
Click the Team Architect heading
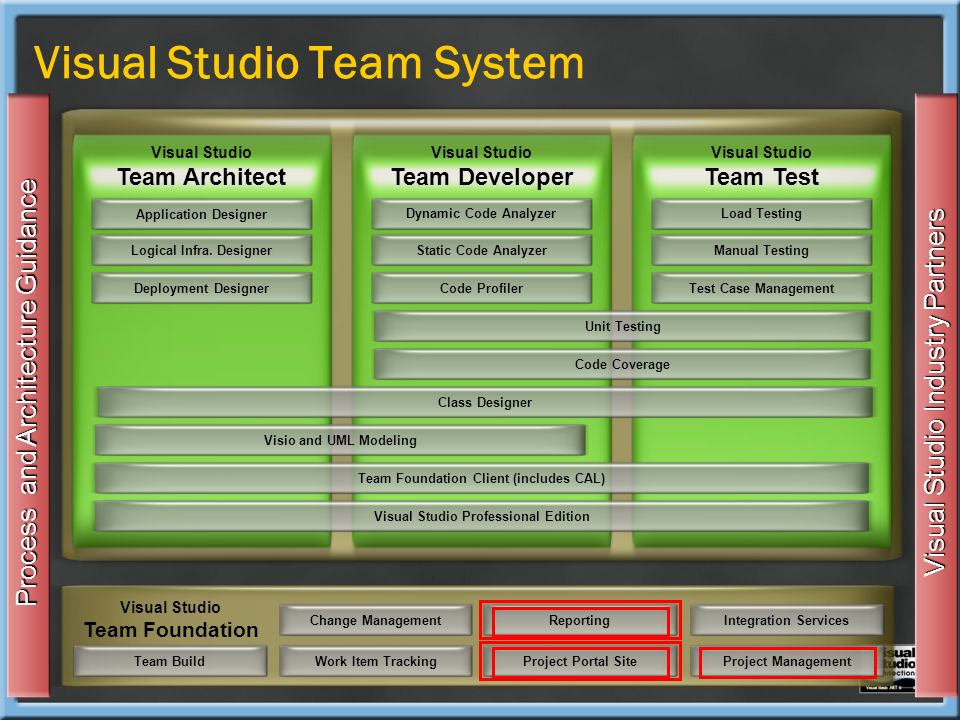201,176
